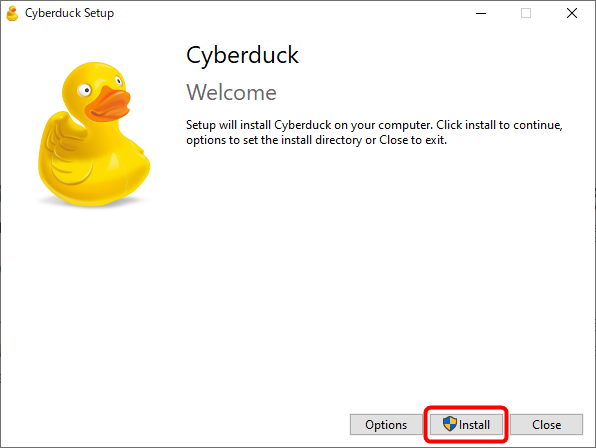Minimize the Cyberduck Setup window

click(481, 13)
